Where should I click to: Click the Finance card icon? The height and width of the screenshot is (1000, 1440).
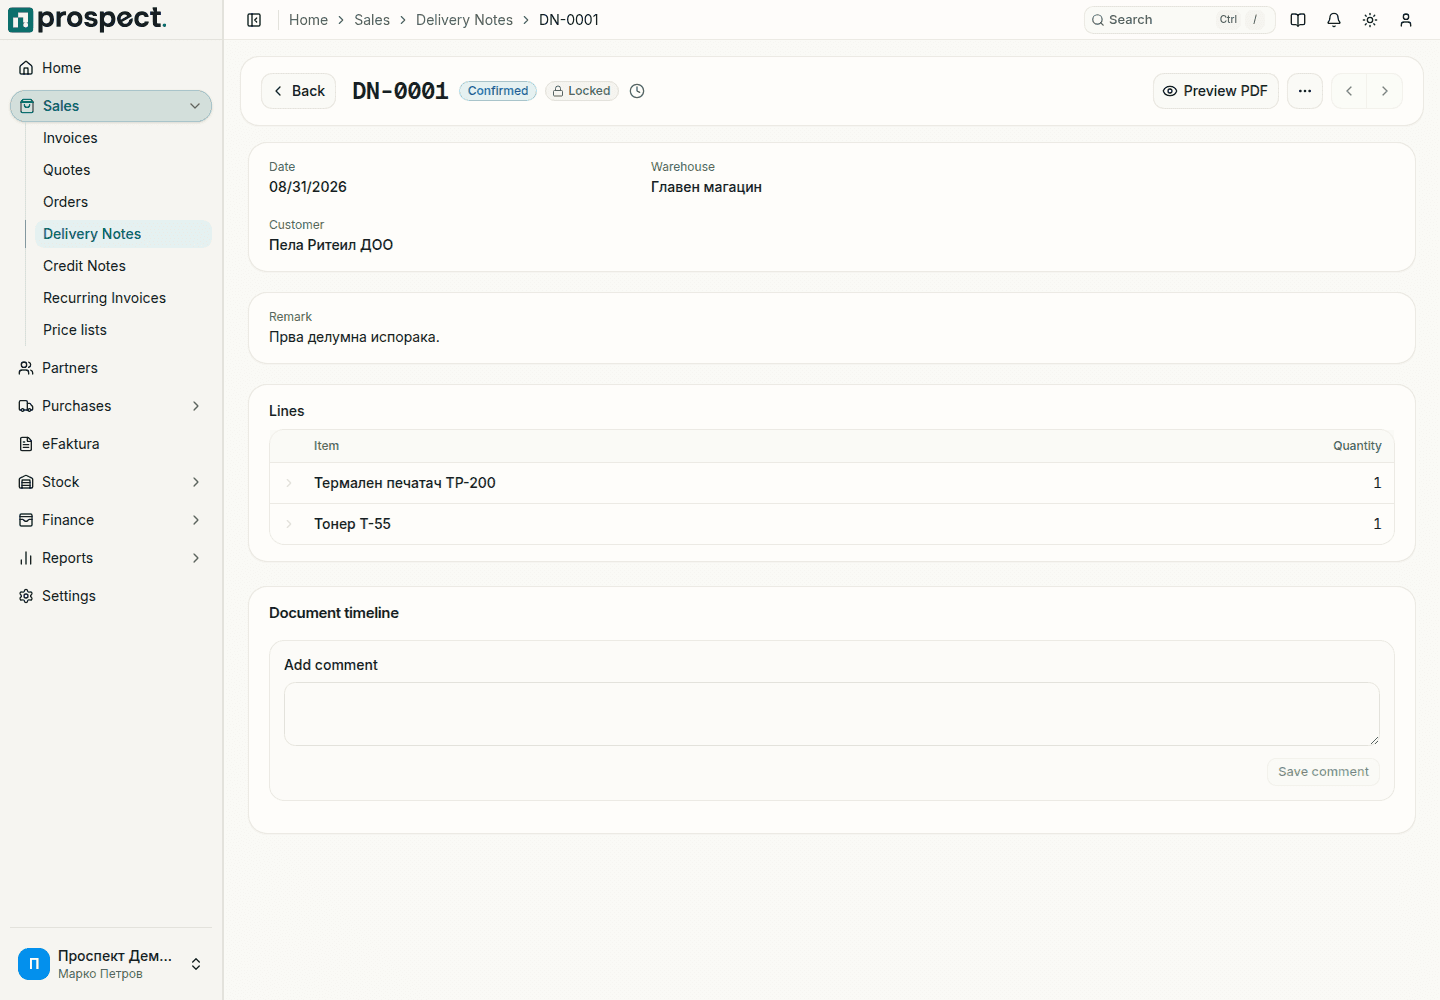coord(26,520)
